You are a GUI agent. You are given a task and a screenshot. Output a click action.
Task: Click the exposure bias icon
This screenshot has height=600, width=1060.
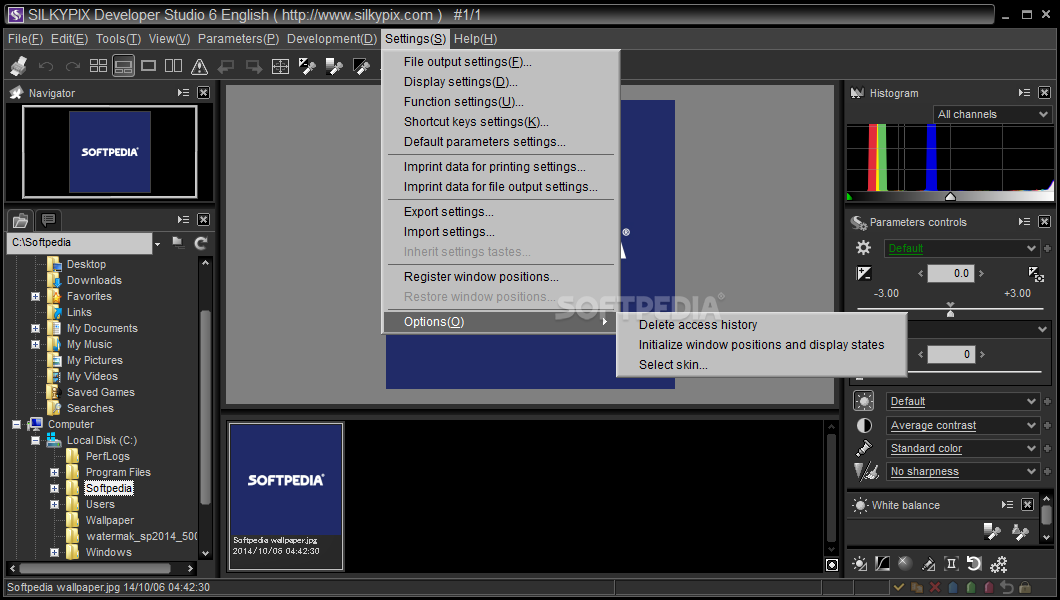click(864, 273)
